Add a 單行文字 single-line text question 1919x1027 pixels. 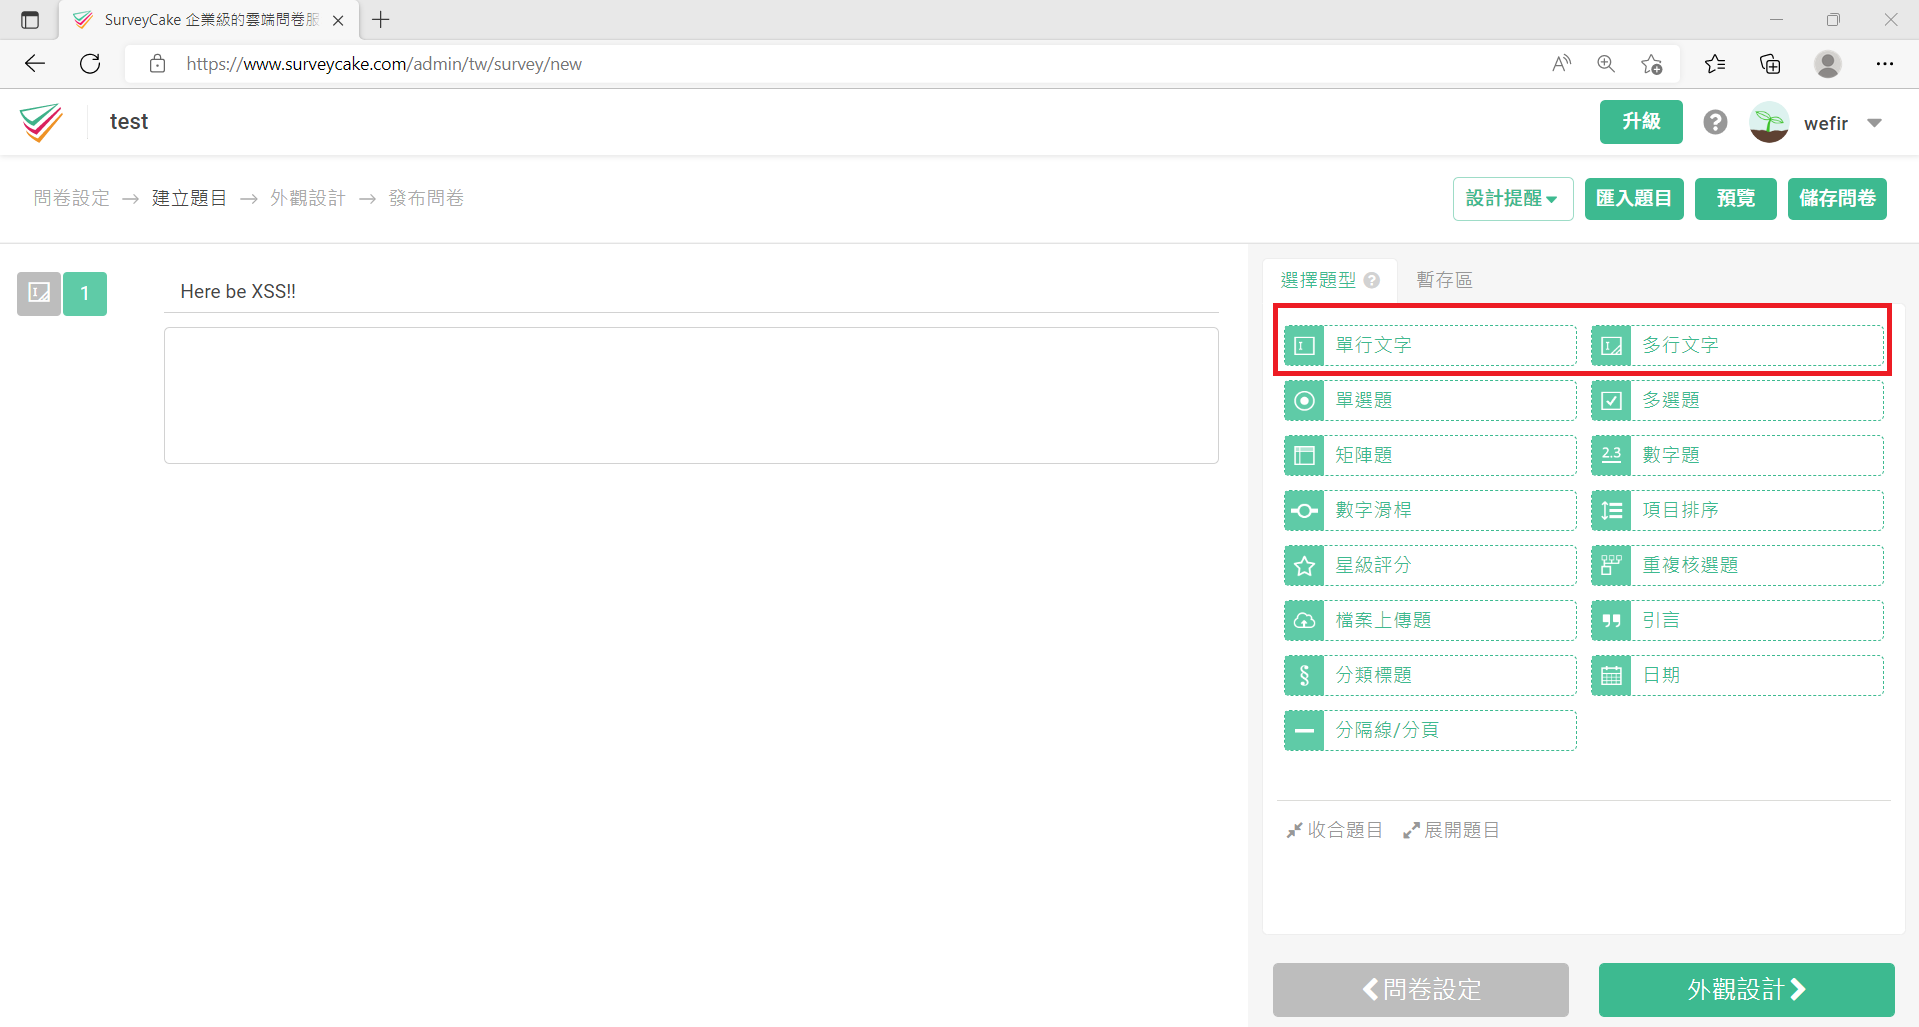(x=1430, y=345)
